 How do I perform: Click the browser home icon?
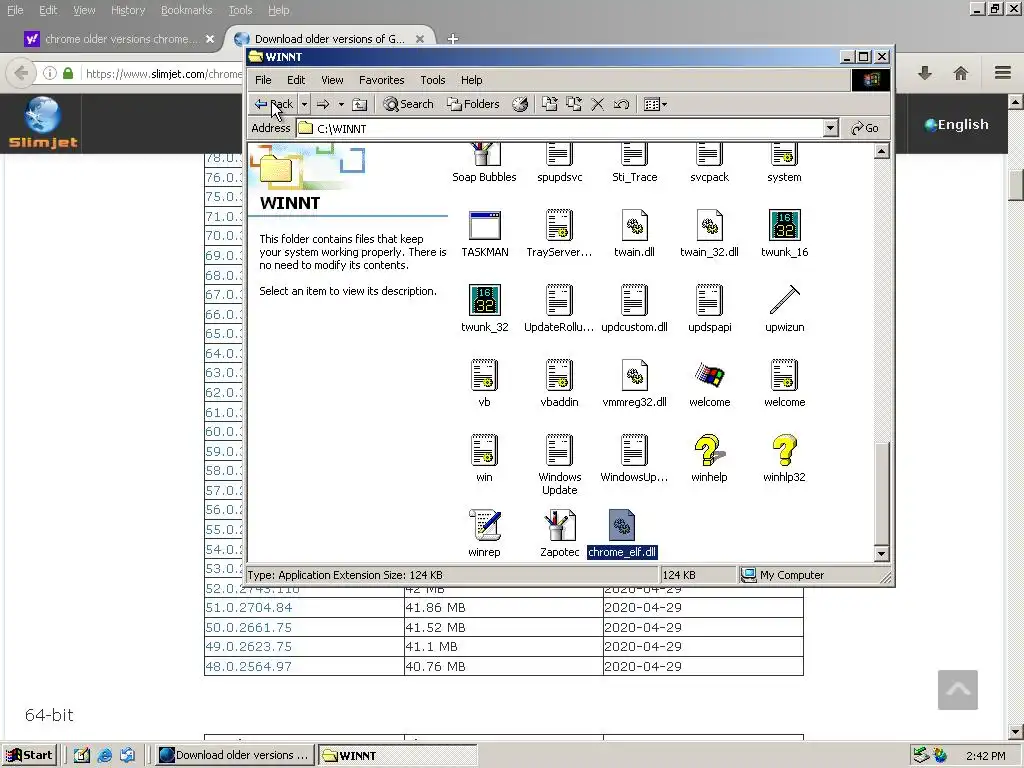(960, 73)
